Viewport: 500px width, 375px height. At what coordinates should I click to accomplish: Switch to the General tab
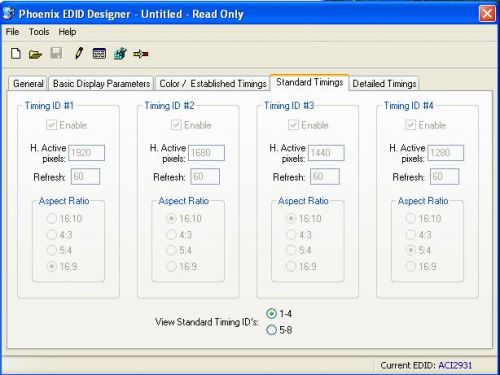click(28, 83)
